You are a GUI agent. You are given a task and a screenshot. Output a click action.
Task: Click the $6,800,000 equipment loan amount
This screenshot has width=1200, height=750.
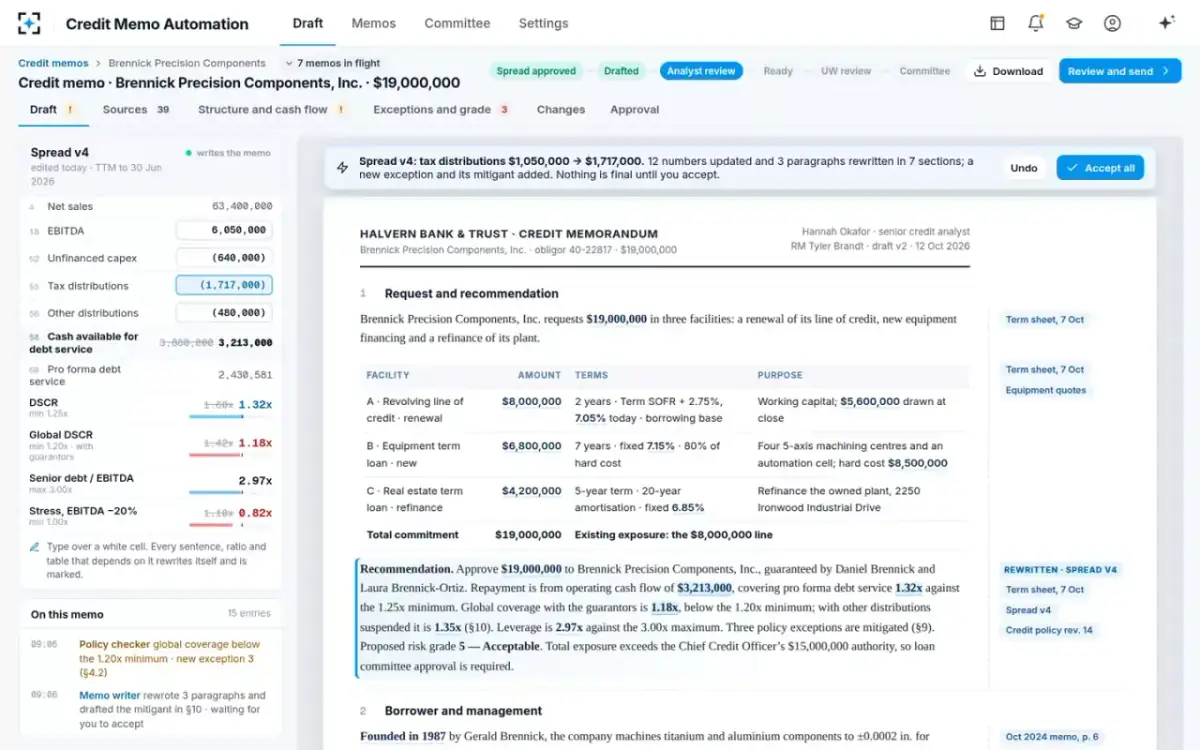tap(531, 446)
